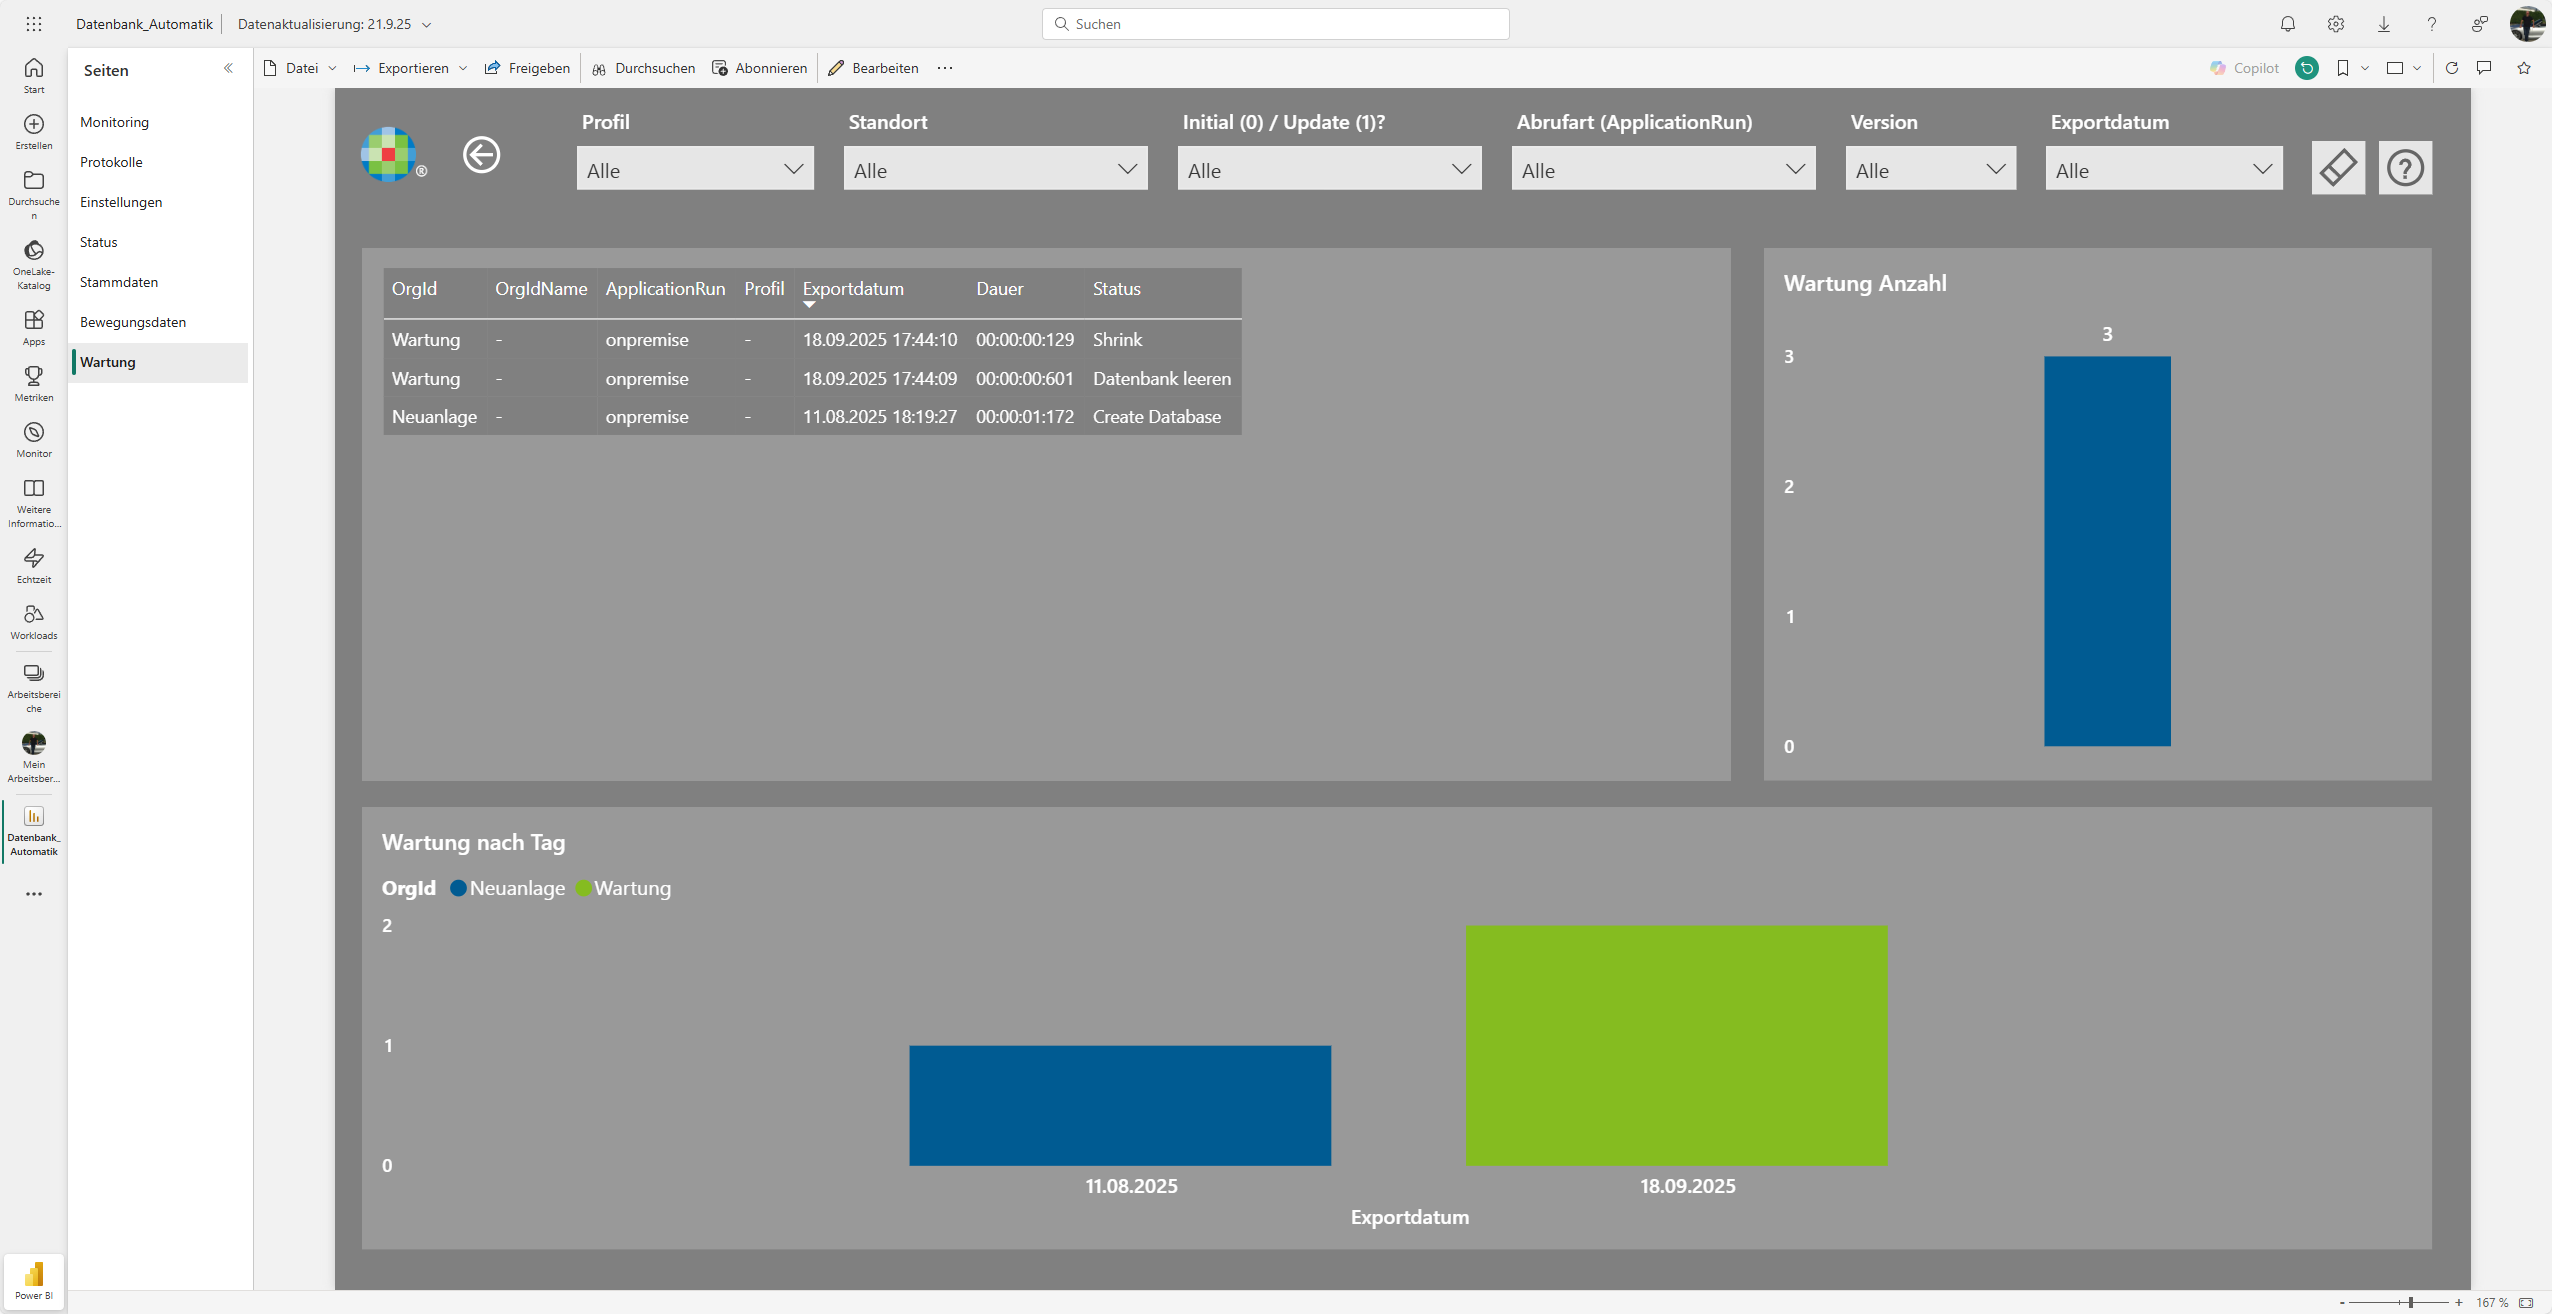
Task: Open Initial/Update slicer dropdown
Action: (1329, 169)
